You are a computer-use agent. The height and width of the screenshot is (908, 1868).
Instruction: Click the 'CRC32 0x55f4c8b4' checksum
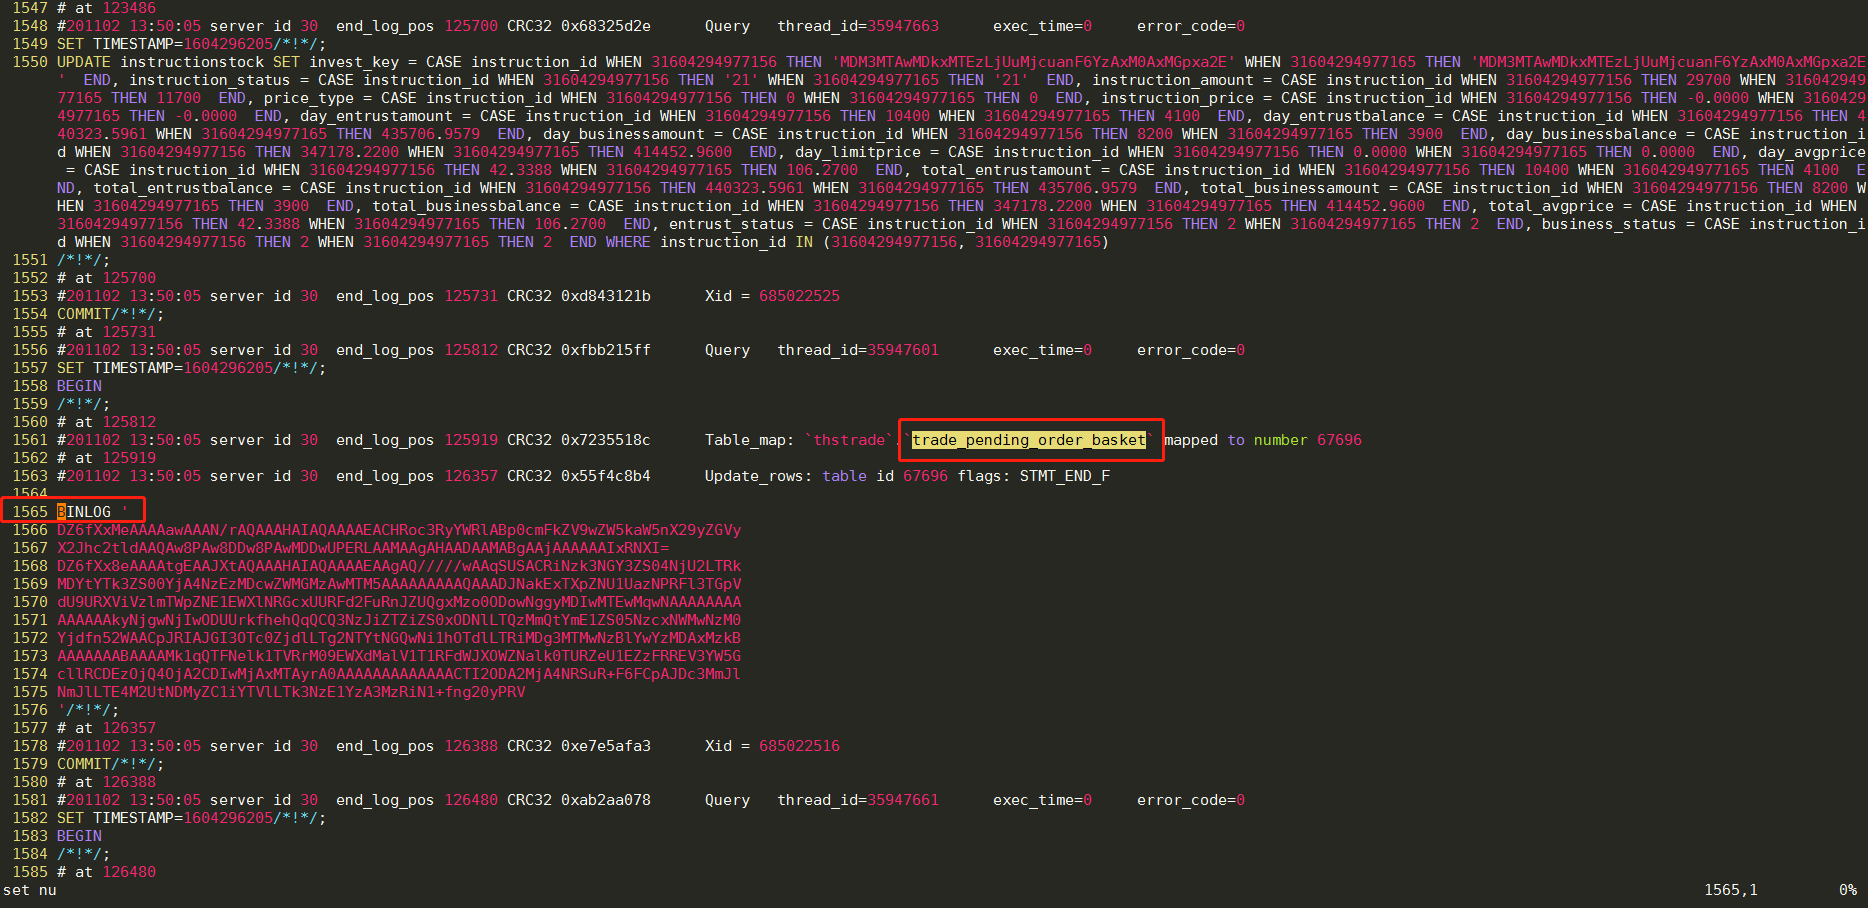pos(578,476)
